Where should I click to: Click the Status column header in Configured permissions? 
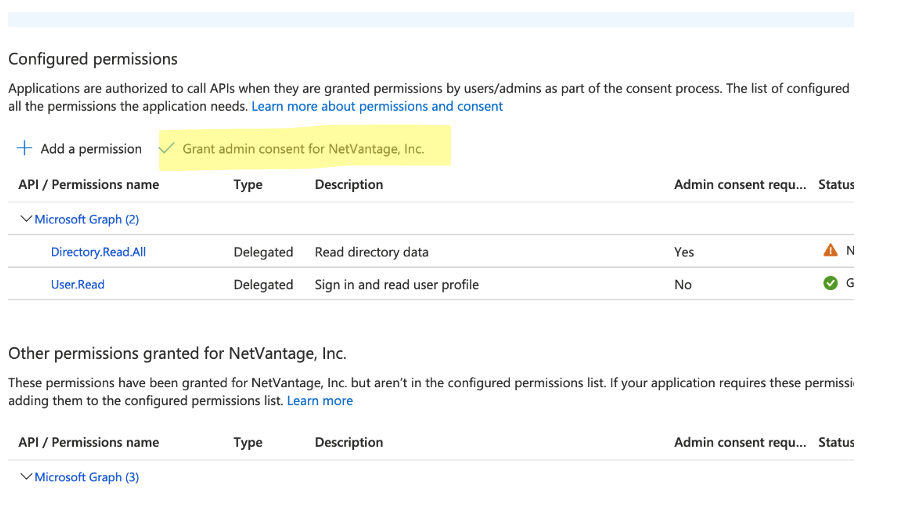[836, 184]
